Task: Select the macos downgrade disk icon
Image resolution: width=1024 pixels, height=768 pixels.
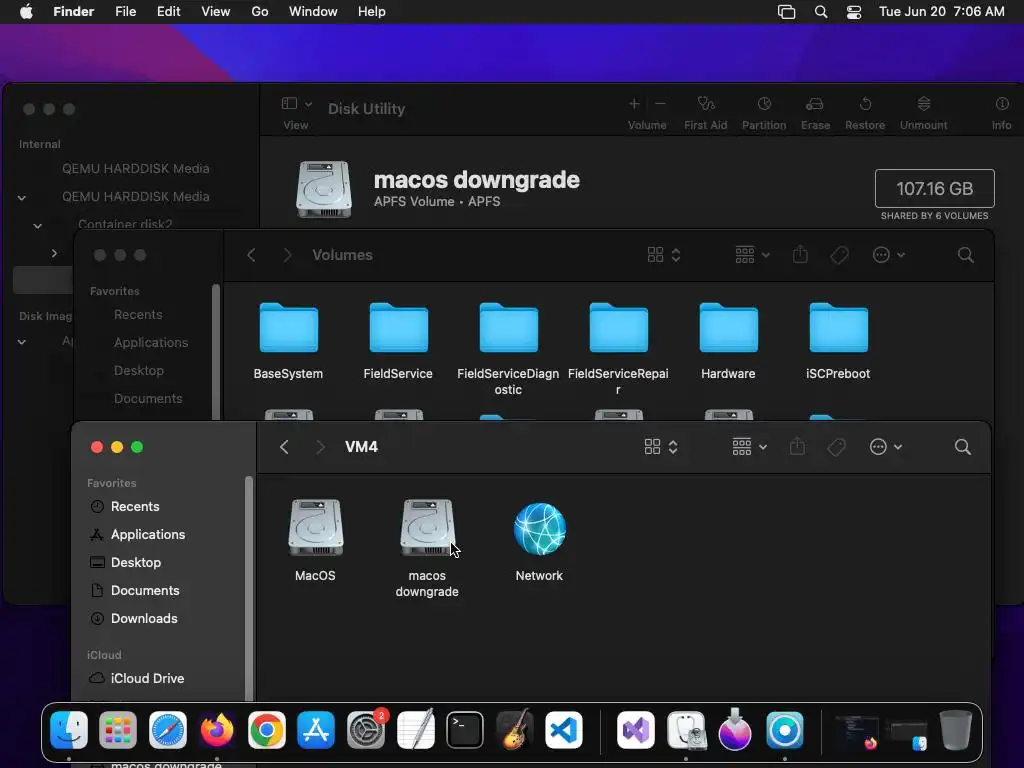Action: 428,528
